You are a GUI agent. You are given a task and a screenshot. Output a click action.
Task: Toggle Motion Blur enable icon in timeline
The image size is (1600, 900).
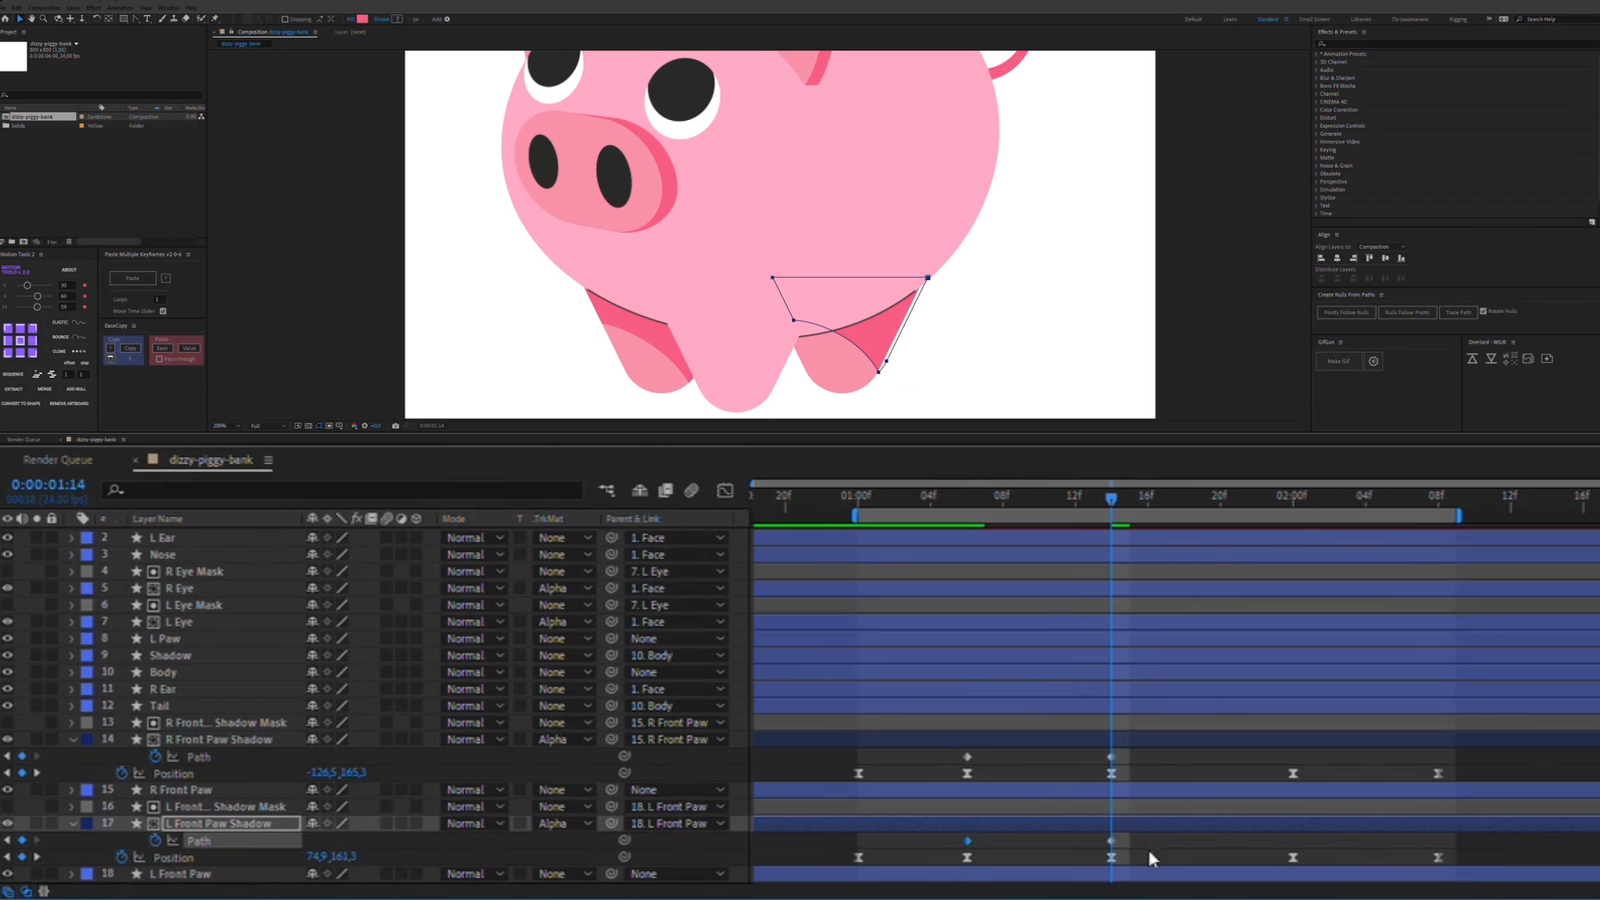point(691,490)
